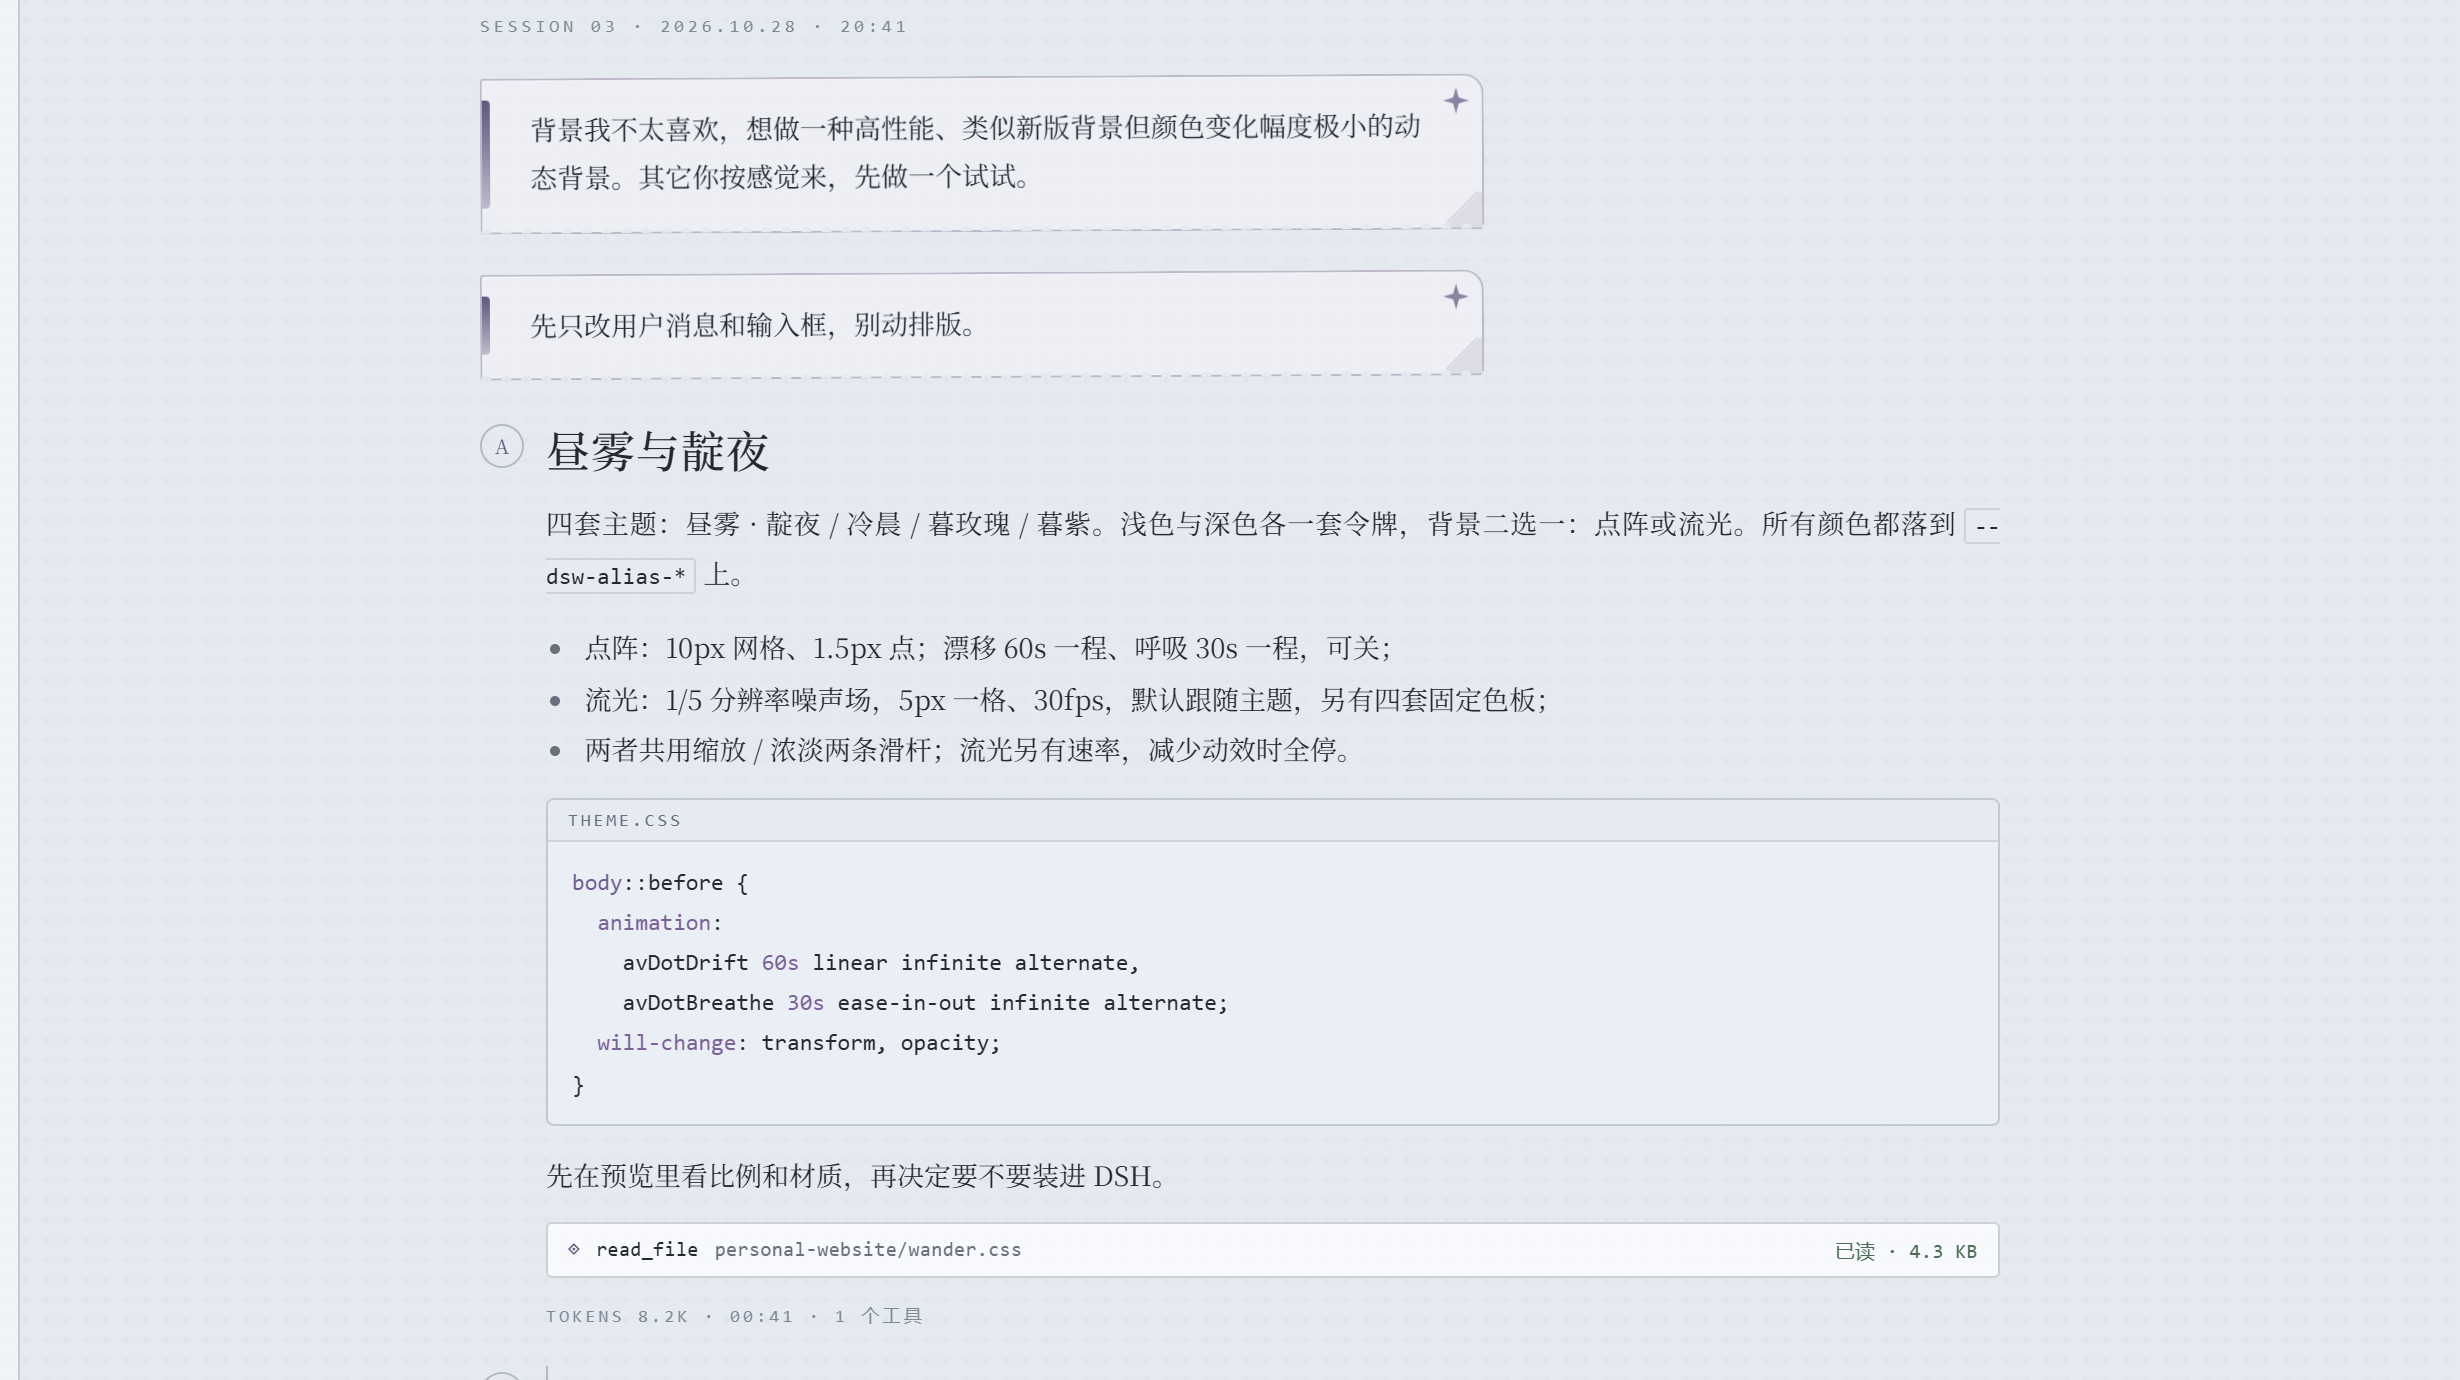Click the 'THEME.CSS' code block header
The height and width of the screenshot is (1380, 2460).
(x=1272, y=820)
